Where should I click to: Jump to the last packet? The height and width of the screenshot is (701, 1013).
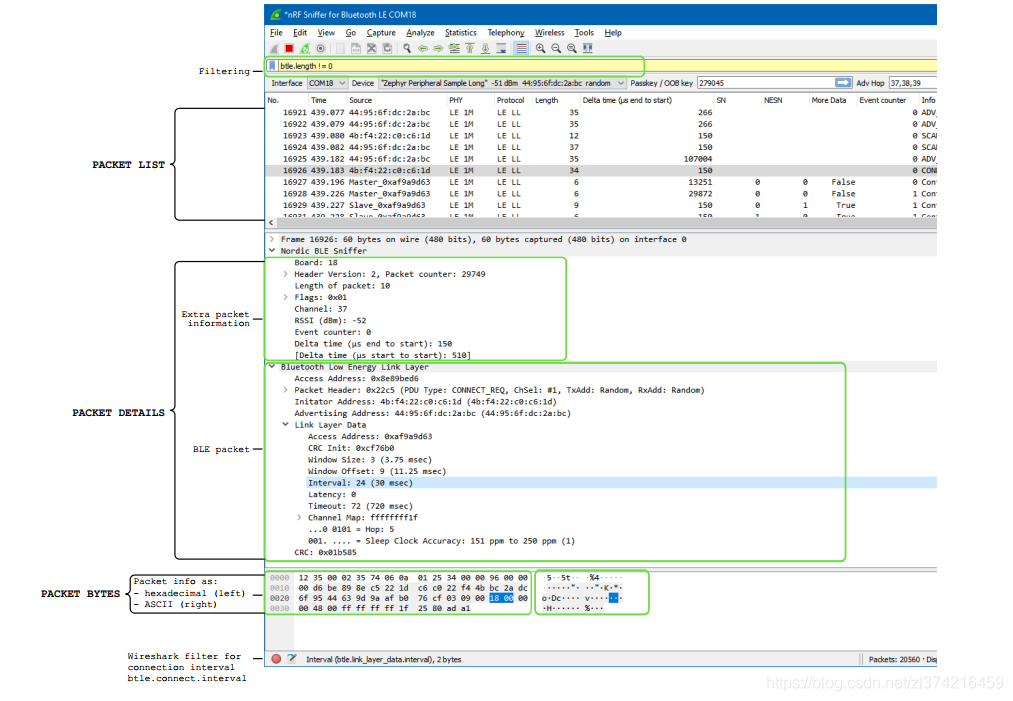pyautogui.click(x=485, y=48)
